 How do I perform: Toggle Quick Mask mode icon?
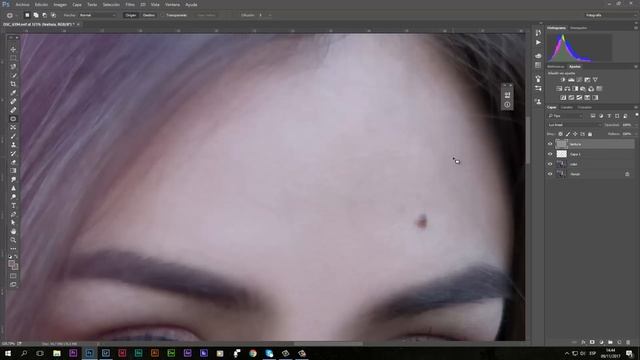[x=13, y=276]
